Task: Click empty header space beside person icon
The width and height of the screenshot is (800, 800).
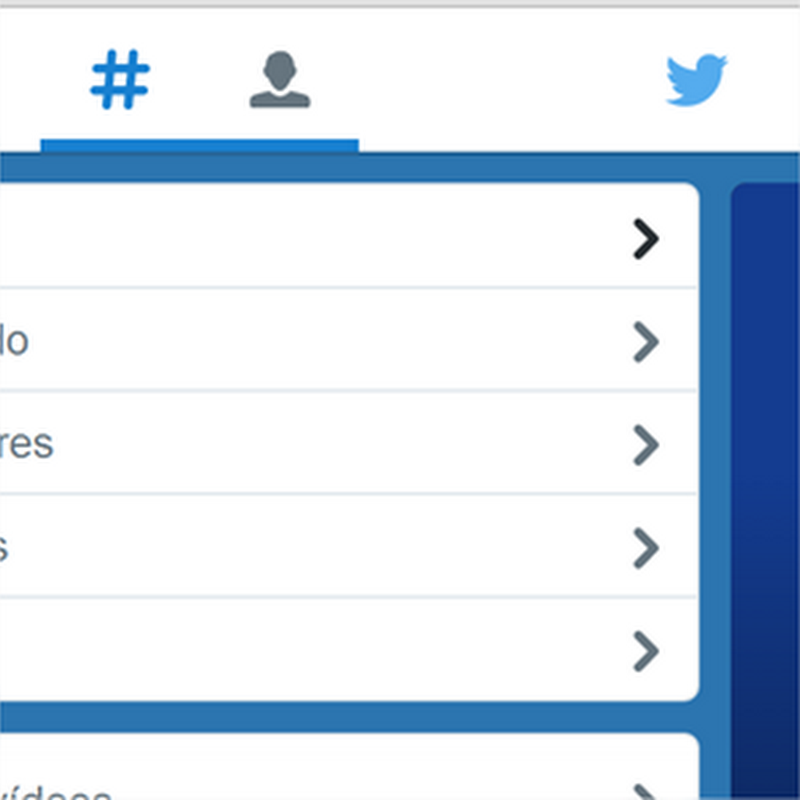Action: (485, 79)
